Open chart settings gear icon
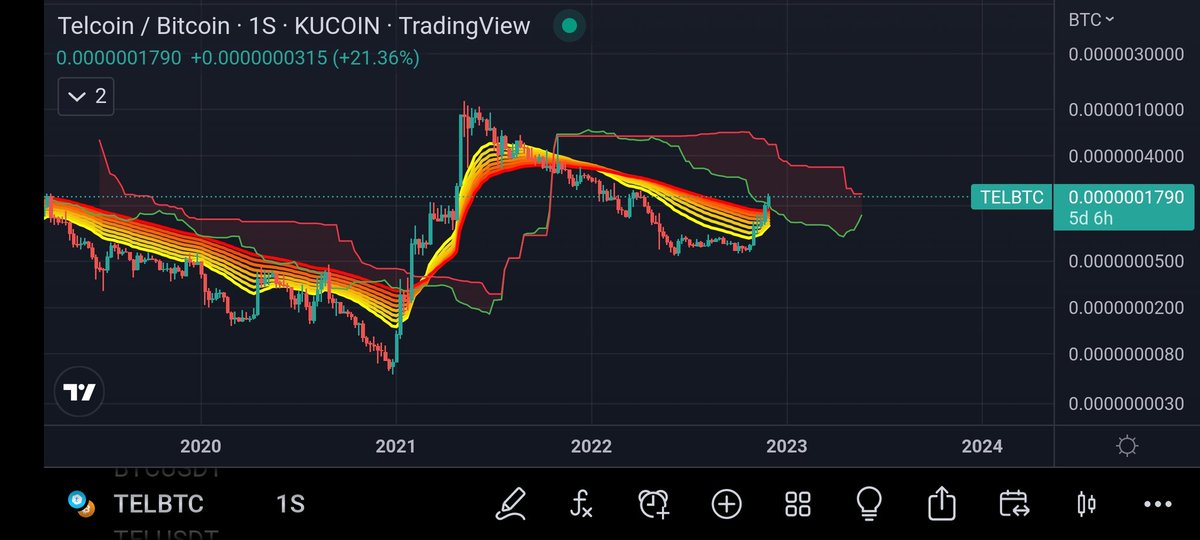 [x=1127, y=446]
